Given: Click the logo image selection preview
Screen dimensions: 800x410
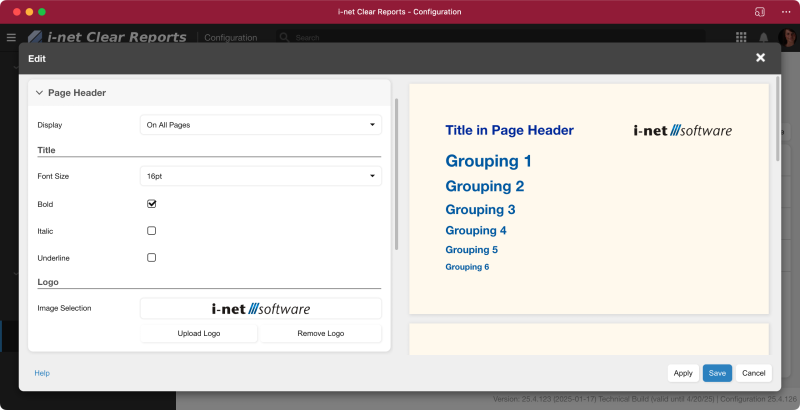Looking at the screenshot, I should (260, 308).
